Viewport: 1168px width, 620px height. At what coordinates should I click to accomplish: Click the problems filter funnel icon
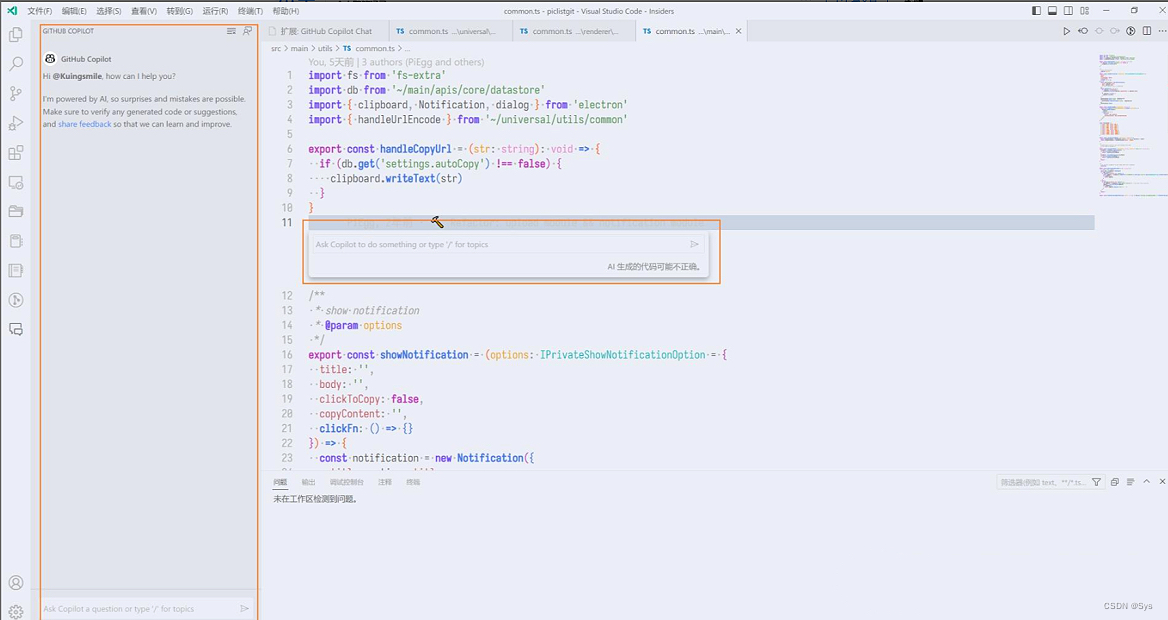click(1096, 482)
